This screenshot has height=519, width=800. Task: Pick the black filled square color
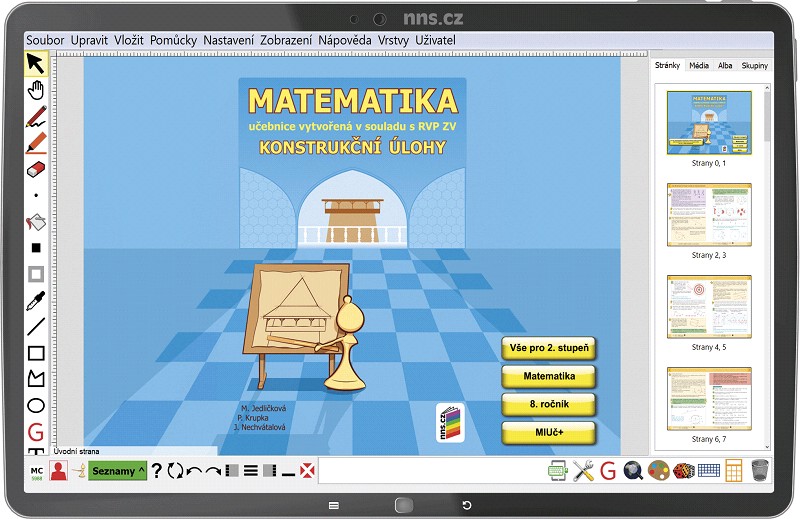pos(36,248)
